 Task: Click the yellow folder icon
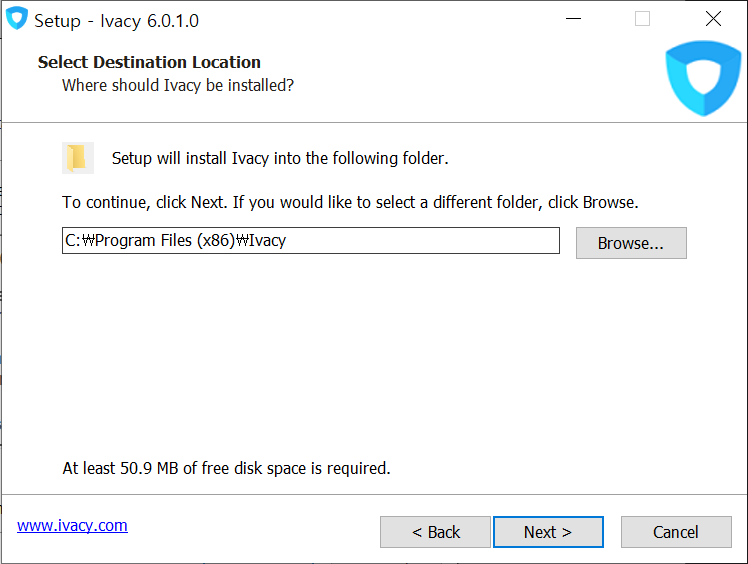(78, 158)
